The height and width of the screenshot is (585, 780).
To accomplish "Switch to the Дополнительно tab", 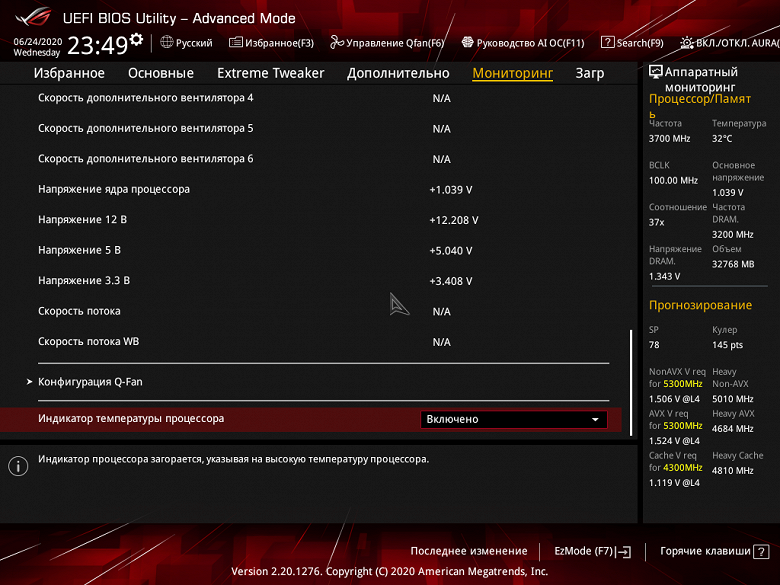I will point(398,73).
